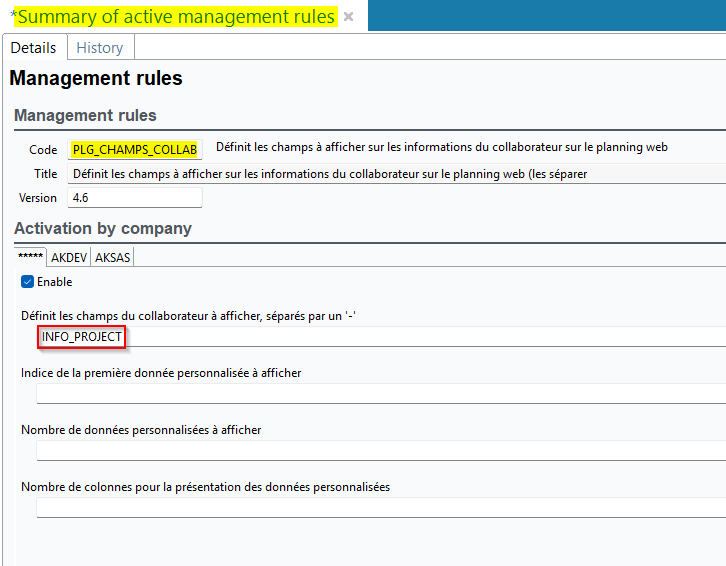The width and height of the screenshot is (726, 566).
Task: Switch to the History tab
Action: pos(100,48)
